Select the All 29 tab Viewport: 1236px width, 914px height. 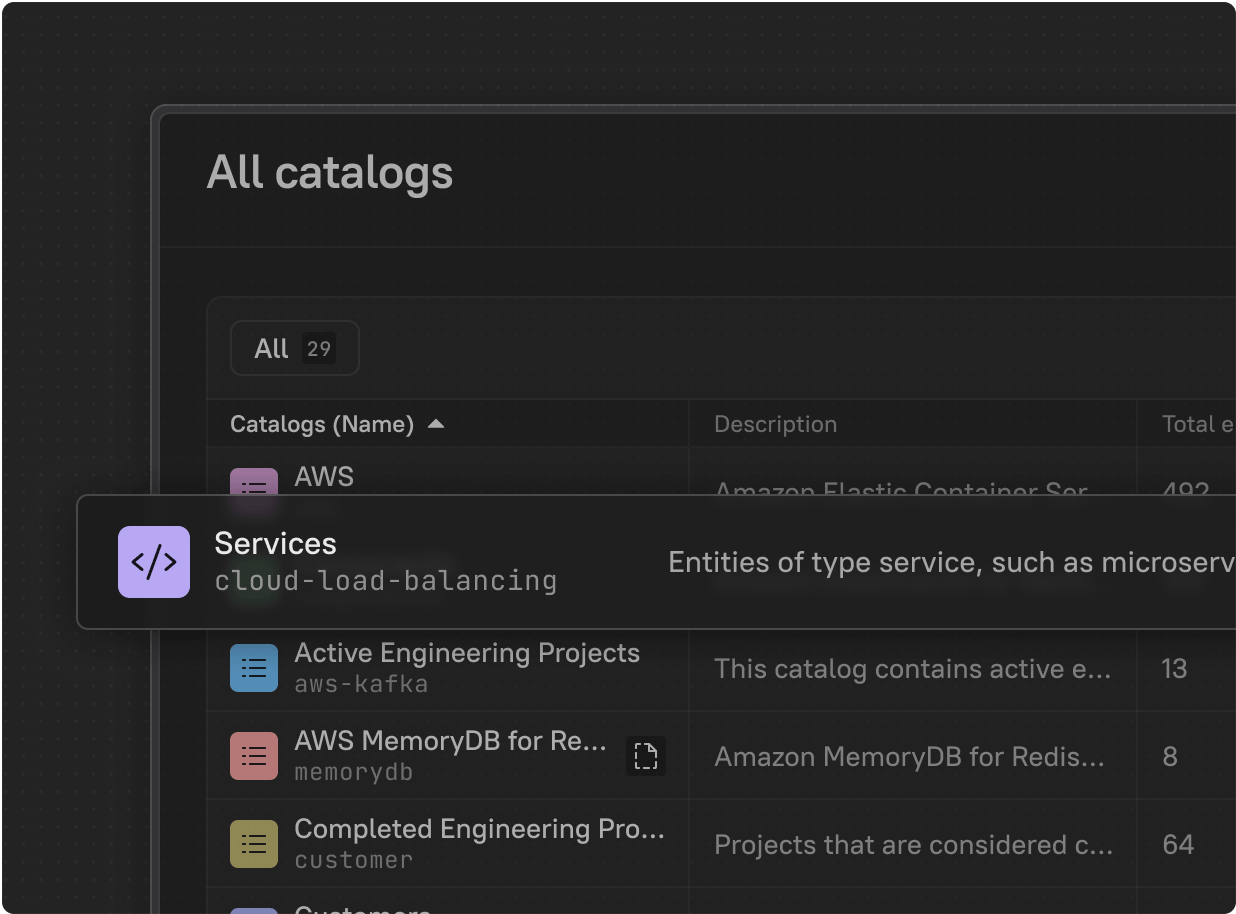tap(295, 348)
